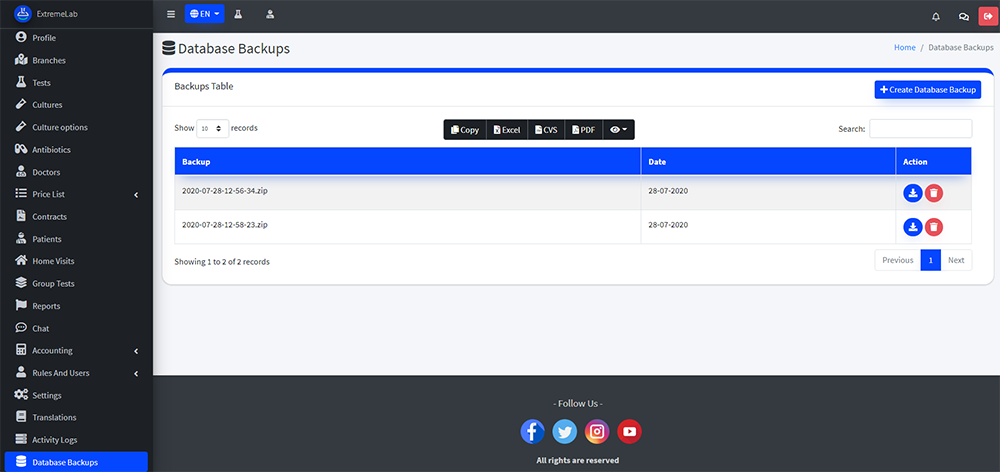The image size is (1000, 472).
Task: Delete the 2020-07-28-12-58-23.zip backup
Action: tap(933, 227)
